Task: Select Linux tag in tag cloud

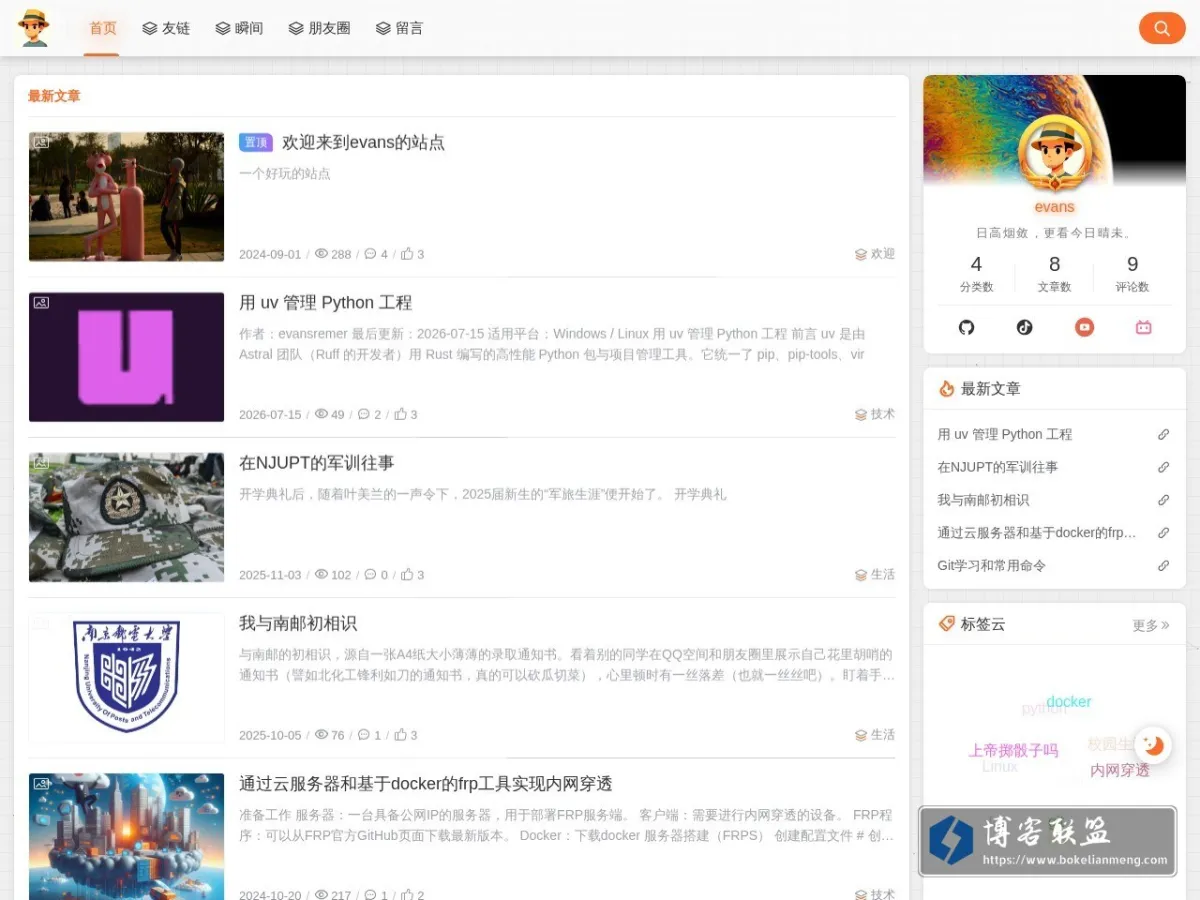Action: pos(1000,767)
